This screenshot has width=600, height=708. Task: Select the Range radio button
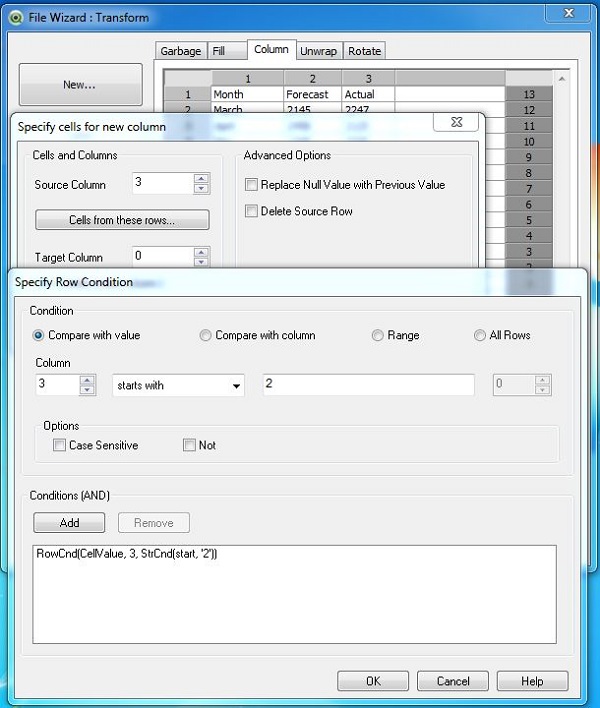point(377,335)
